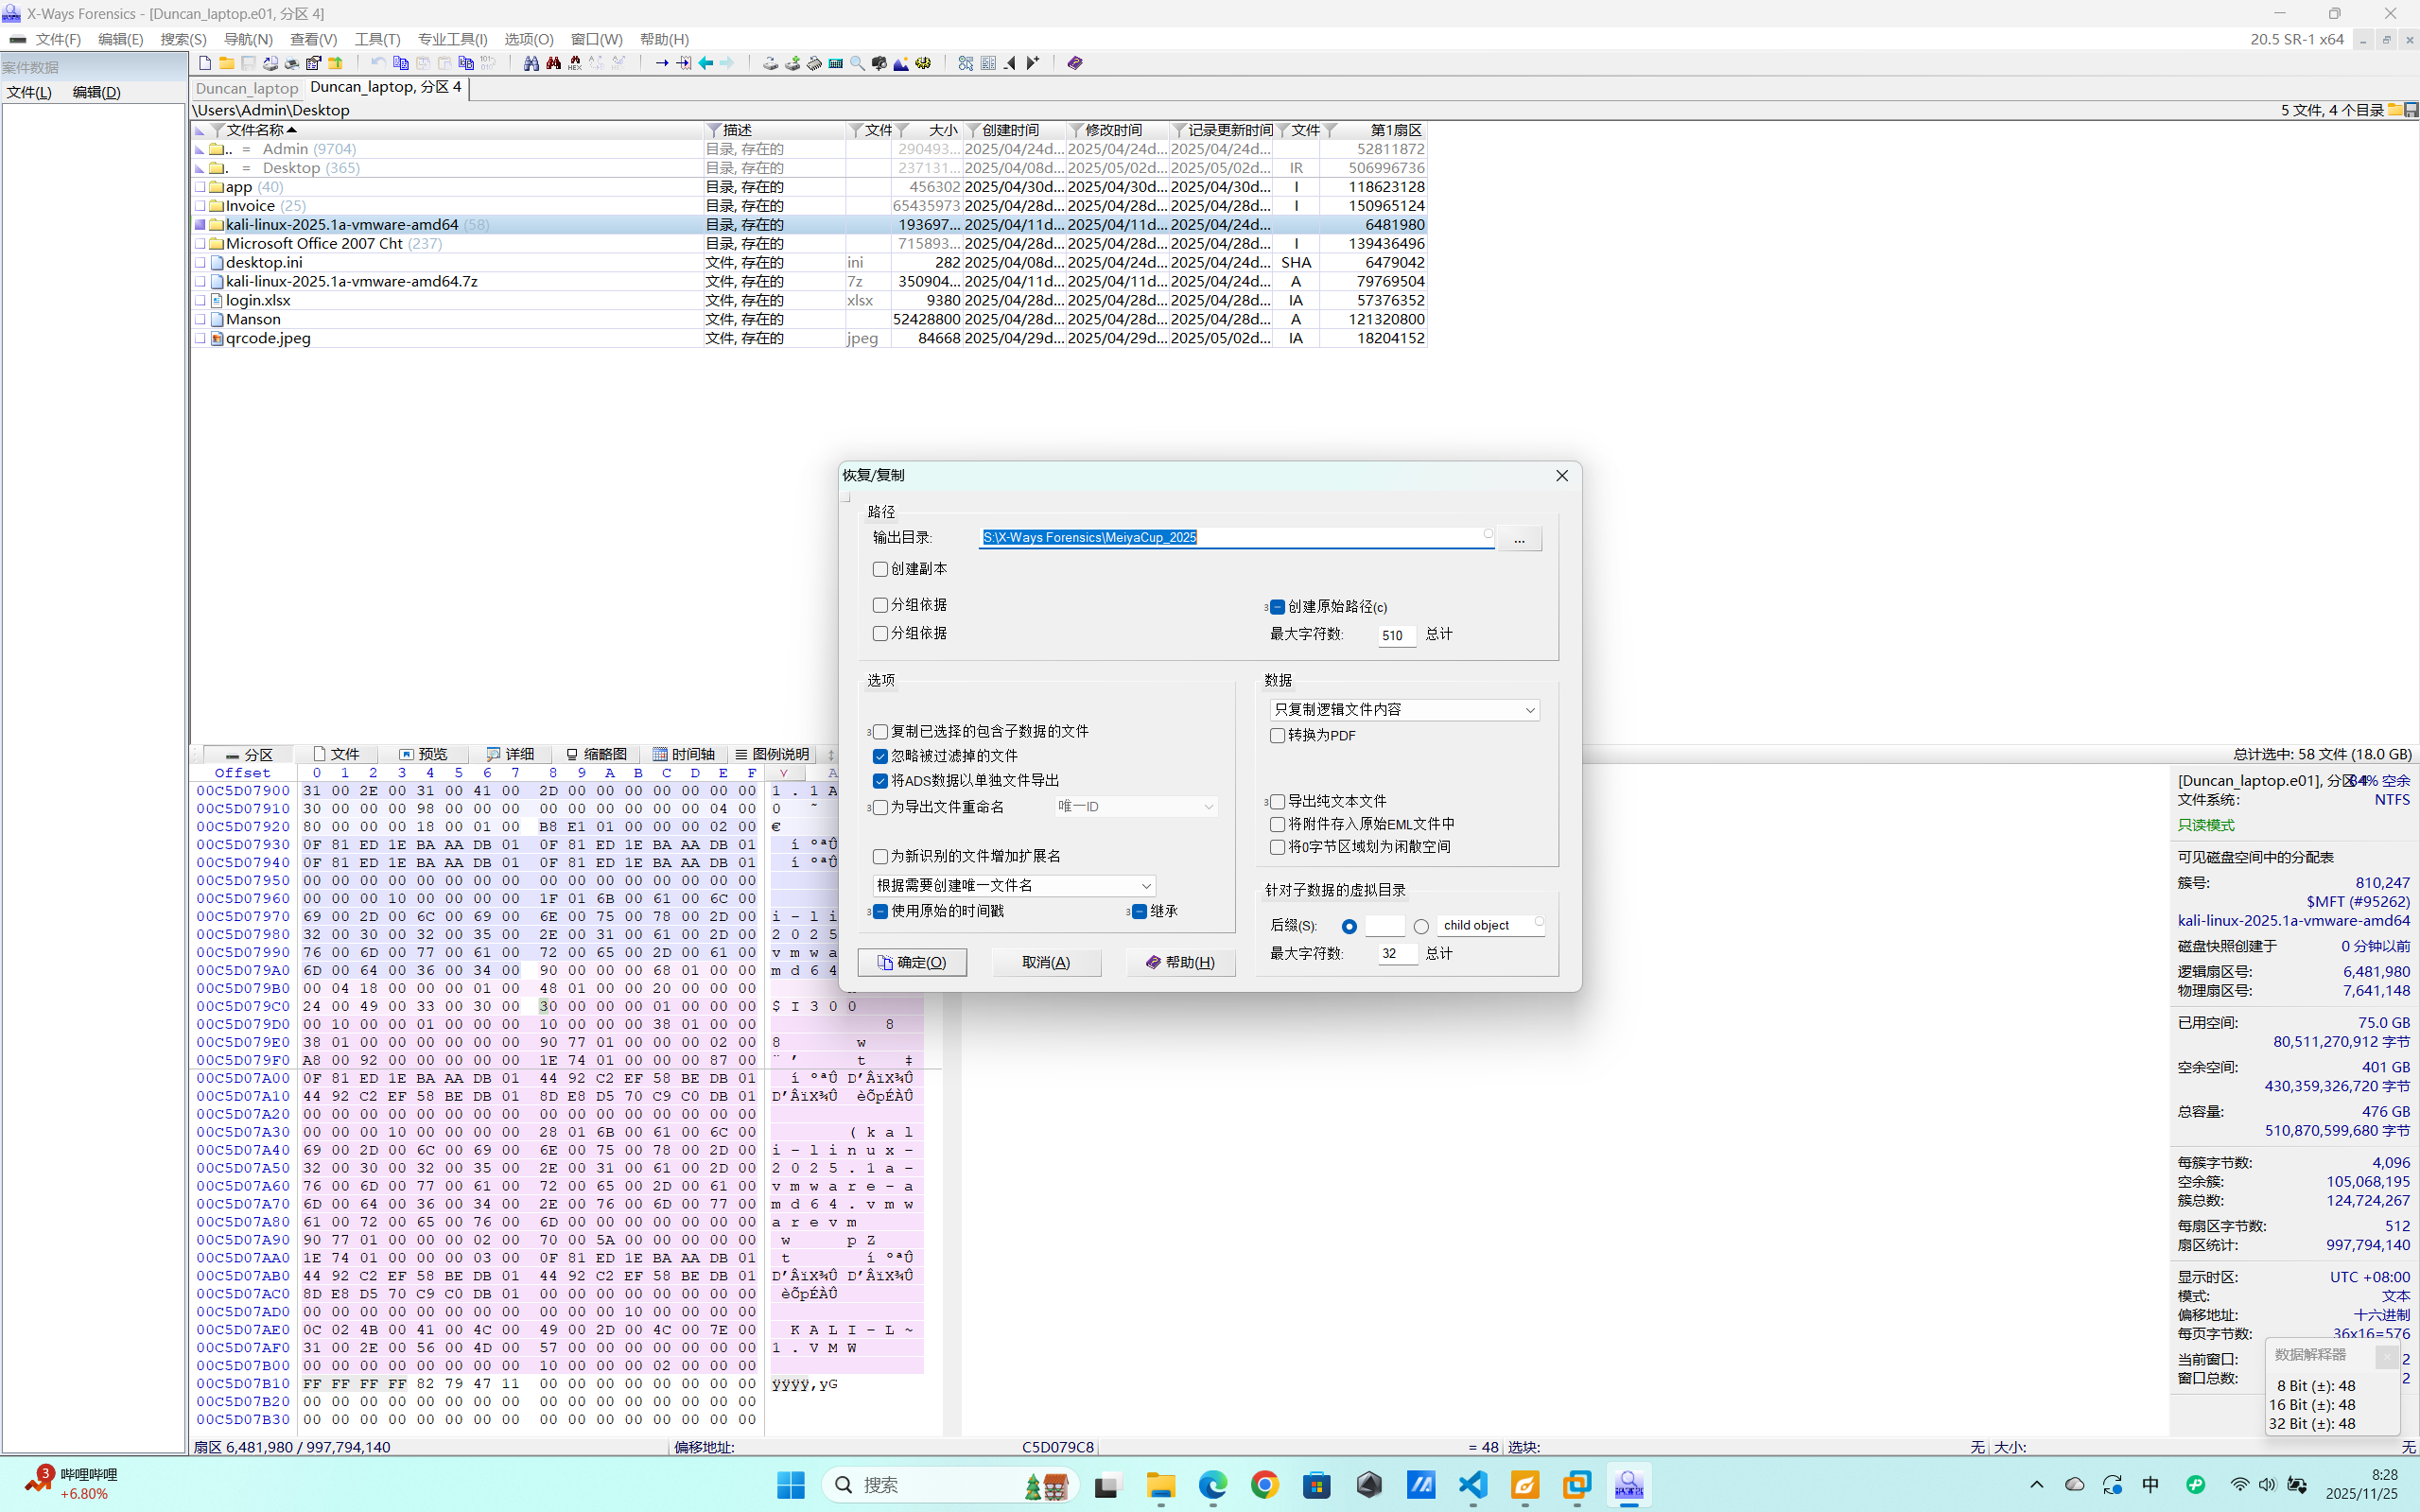Enable the 创建副本 checkbox

(880, 569)
